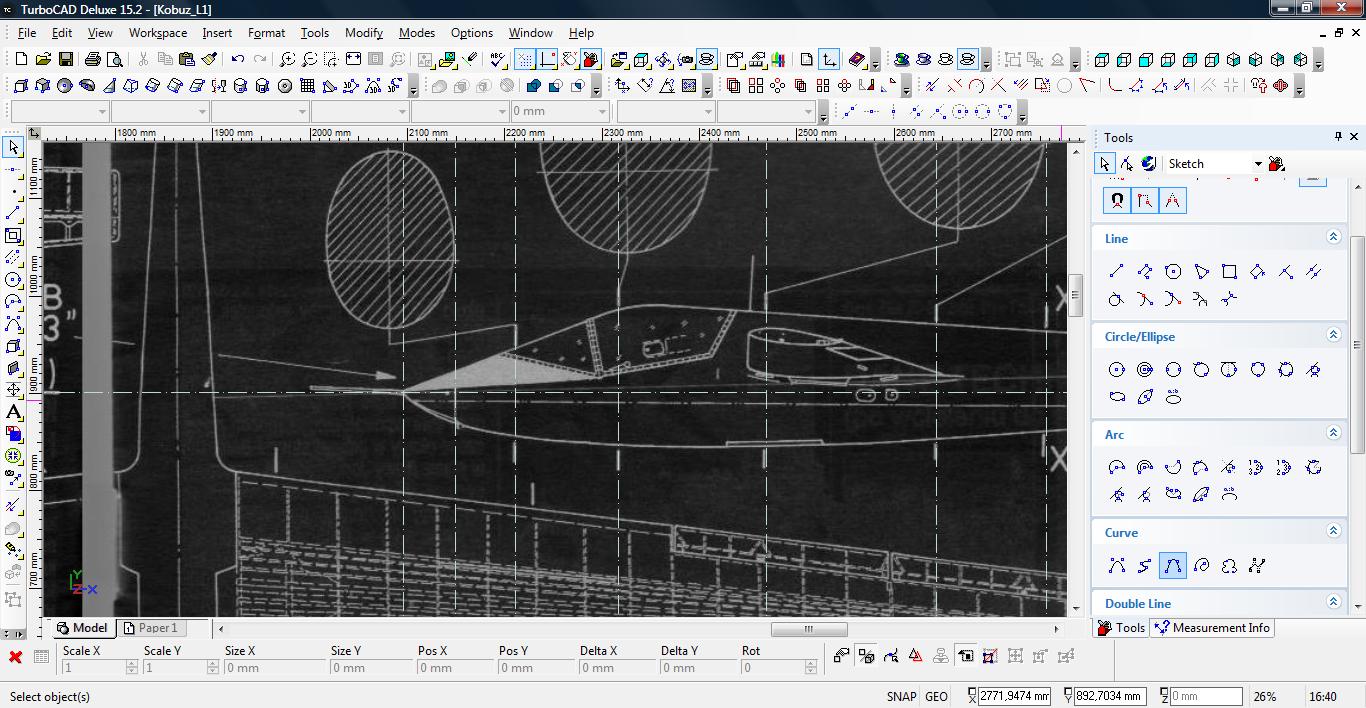This screenshot has width=1366, height=708.
Task: Click the New document icon
Action: point(22,59)
